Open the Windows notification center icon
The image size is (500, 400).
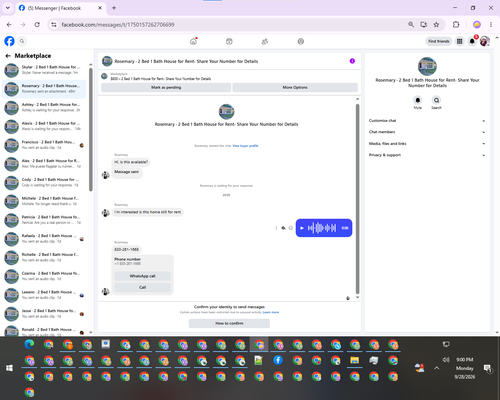488,368
